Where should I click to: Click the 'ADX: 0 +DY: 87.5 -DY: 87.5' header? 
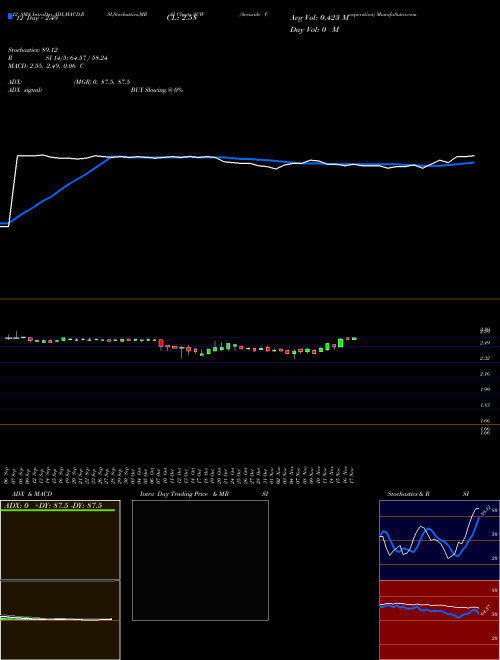tap(52, 506)
